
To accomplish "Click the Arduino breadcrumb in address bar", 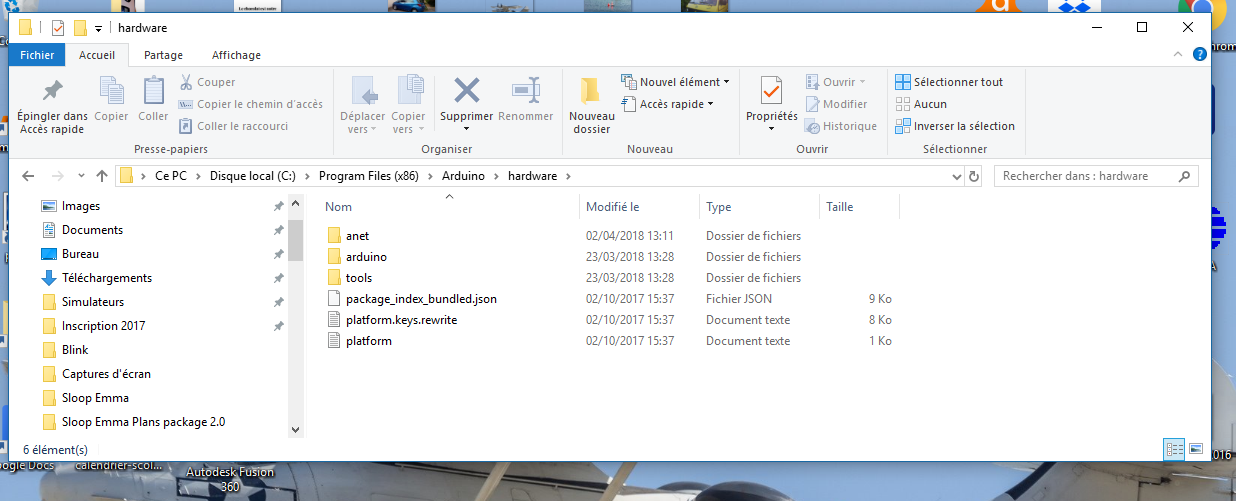I will click(x=463, y=176).
